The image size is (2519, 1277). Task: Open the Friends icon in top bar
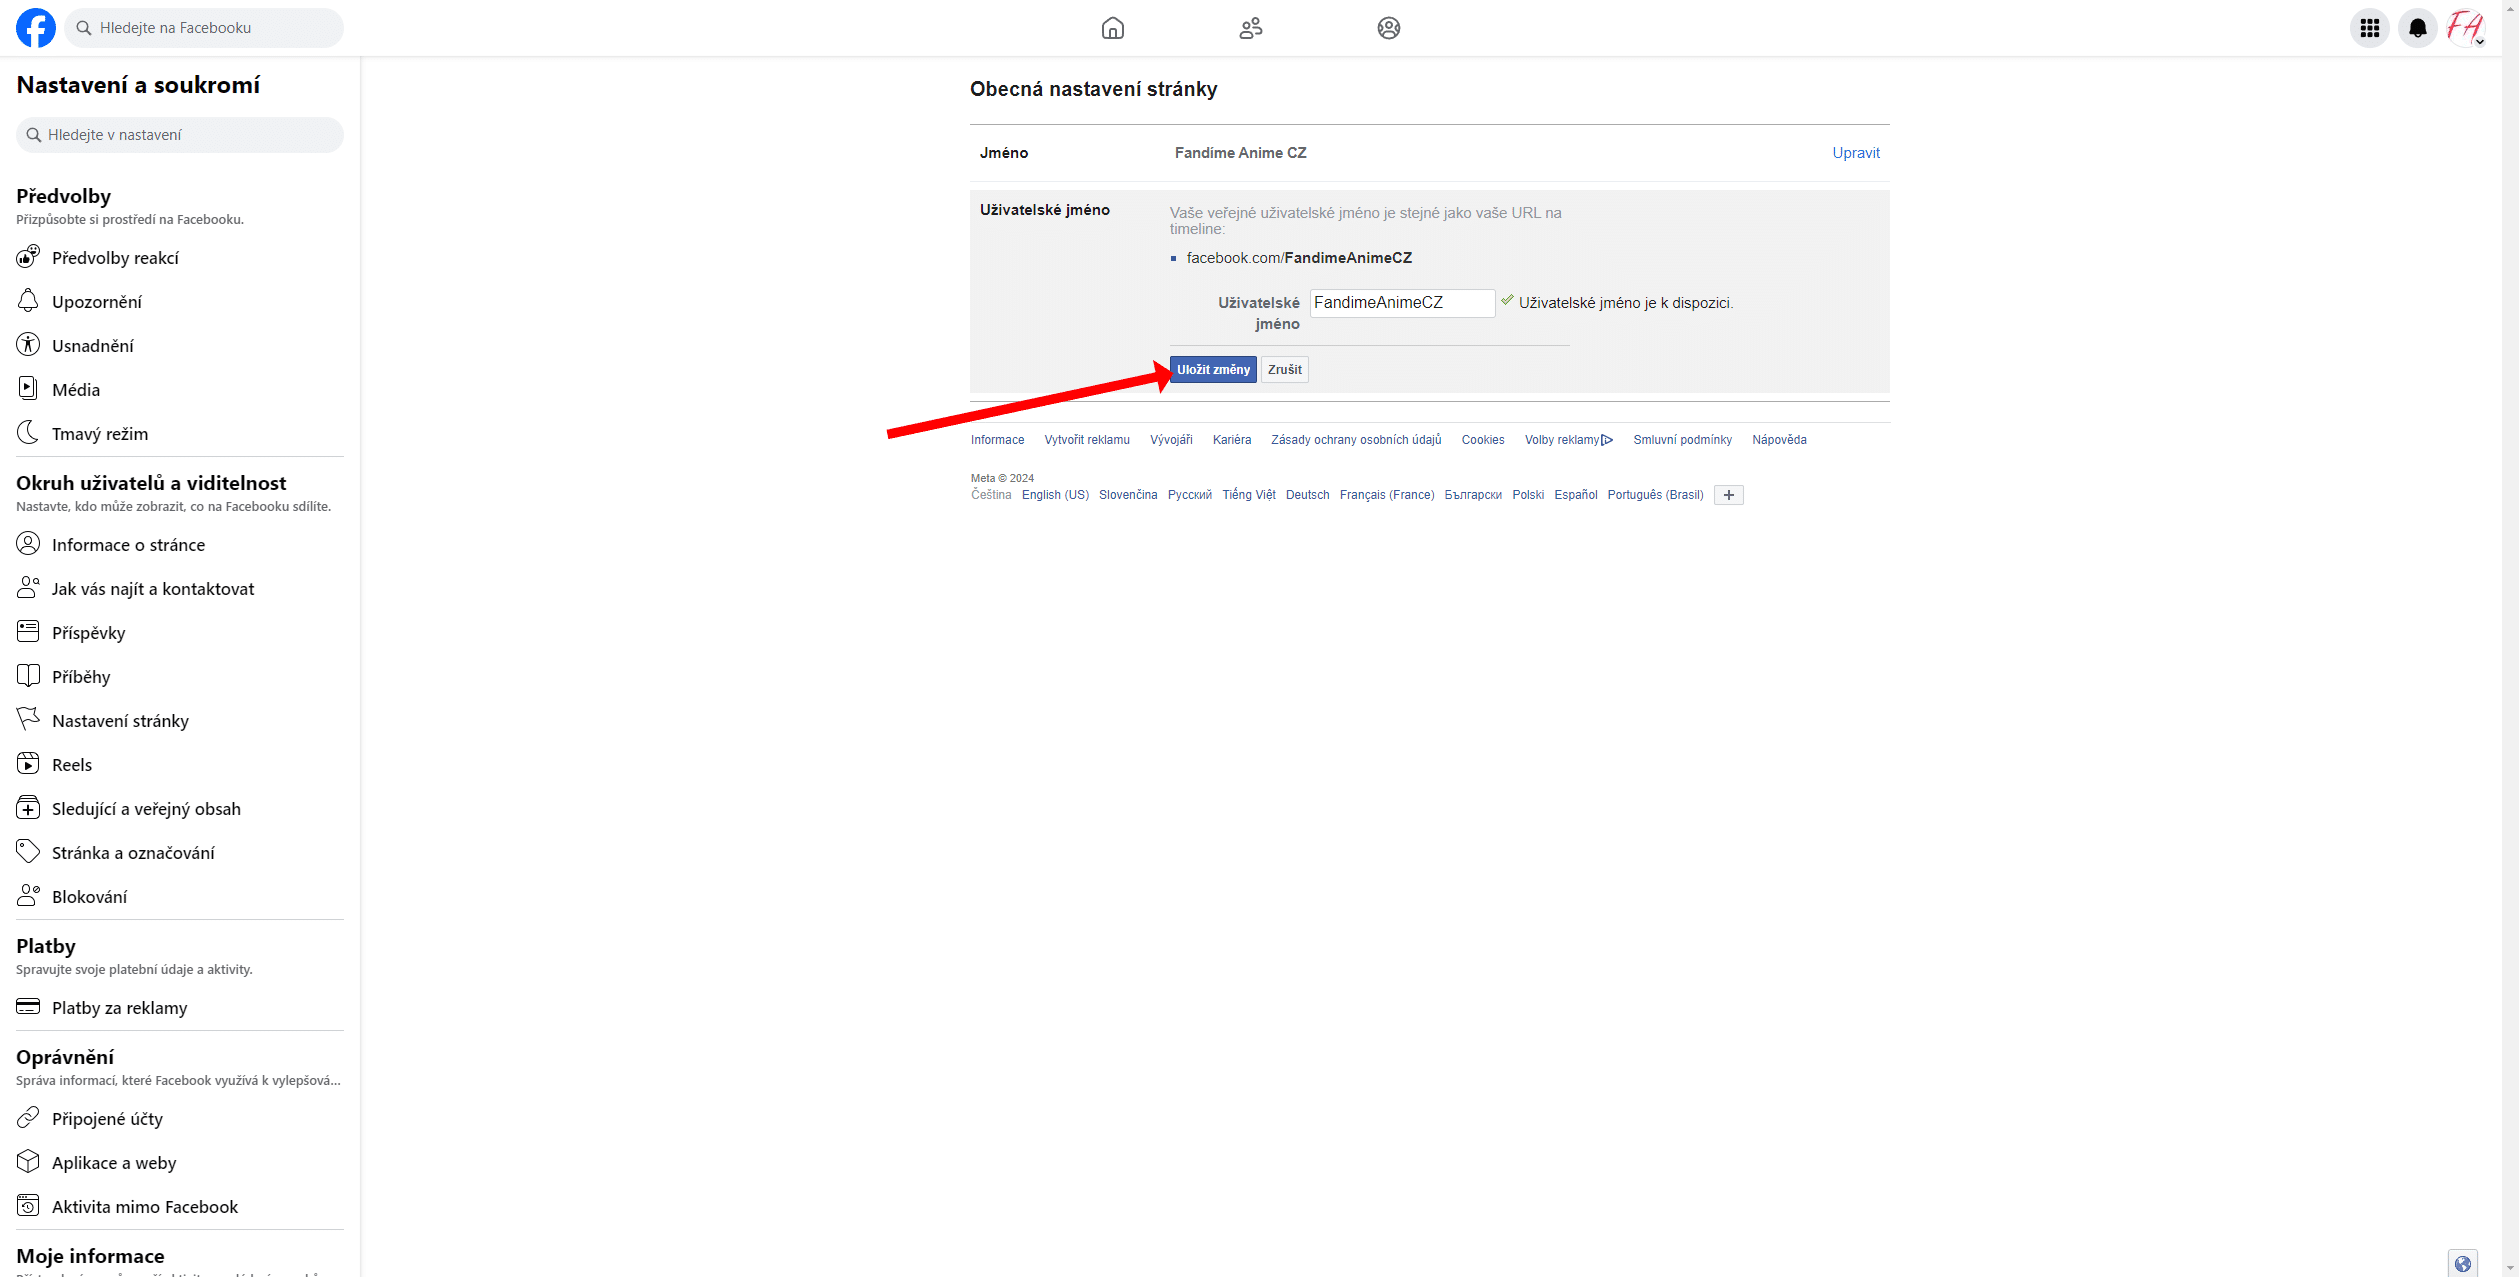pyautogui.click(x=1250, y=28)
